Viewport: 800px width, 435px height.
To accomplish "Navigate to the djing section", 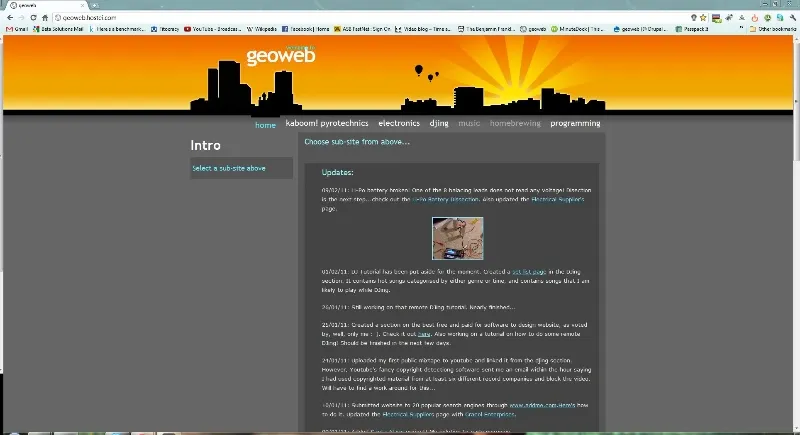I will coord(439,124).
